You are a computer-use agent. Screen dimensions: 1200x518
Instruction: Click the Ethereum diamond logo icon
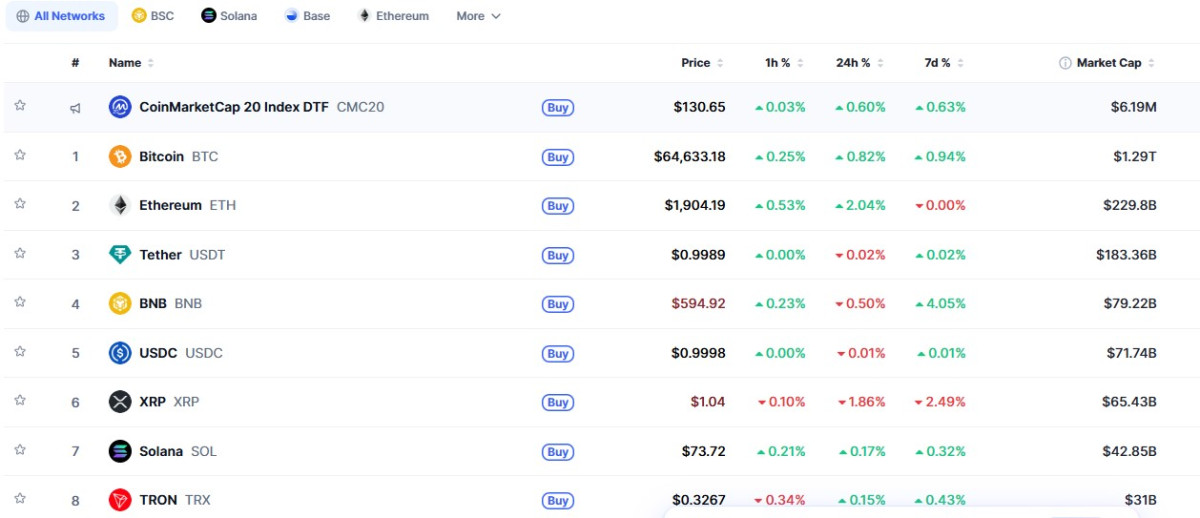120,206
